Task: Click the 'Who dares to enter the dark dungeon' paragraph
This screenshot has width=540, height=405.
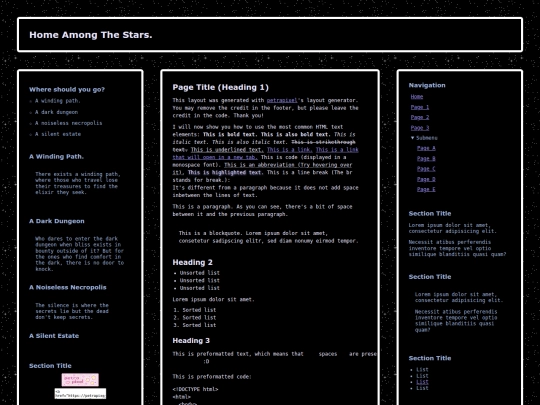Action: click(x=79, y=254)
